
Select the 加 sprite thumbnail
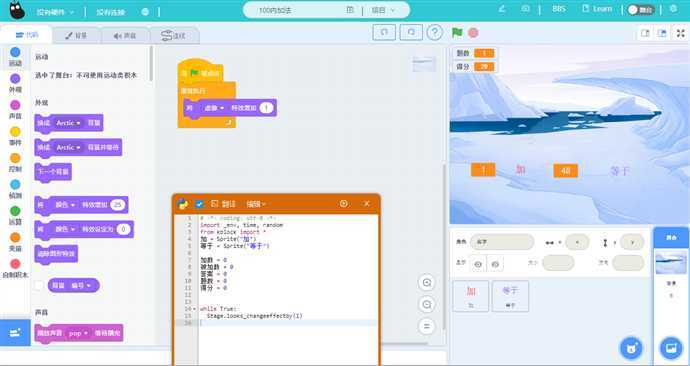click(470, 296)
